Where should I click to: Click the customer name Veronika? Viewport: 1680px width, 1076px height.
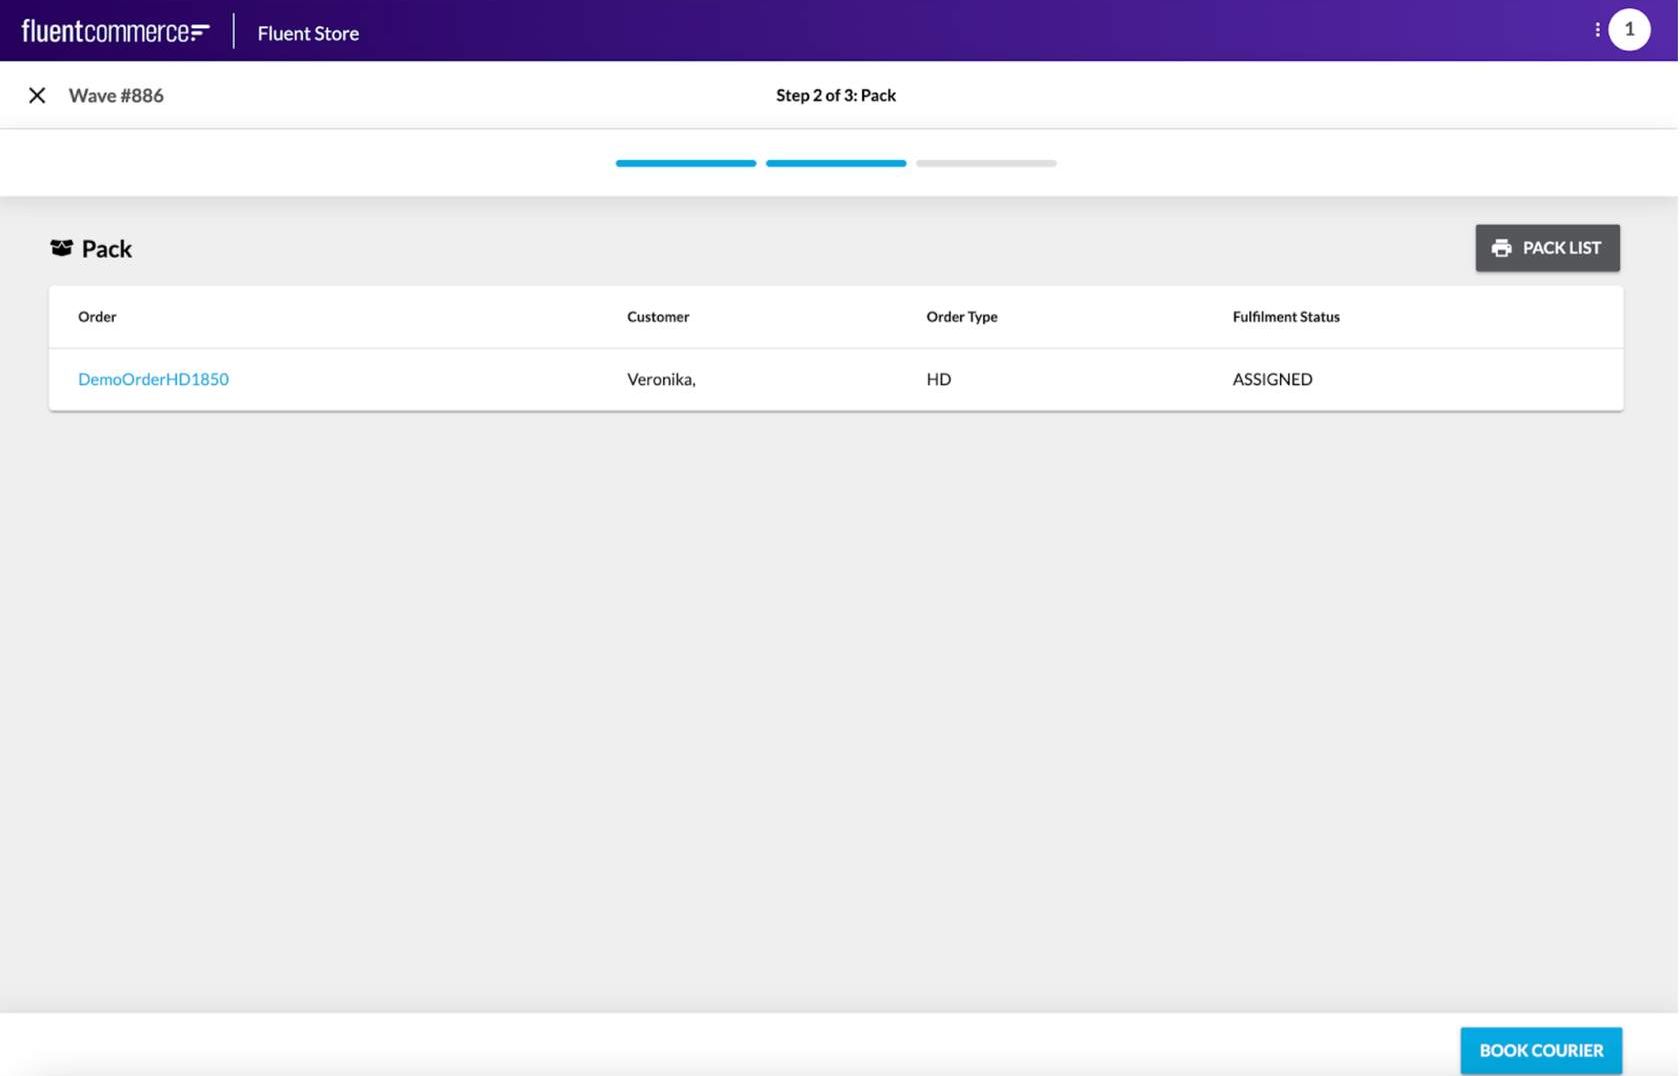661,379
